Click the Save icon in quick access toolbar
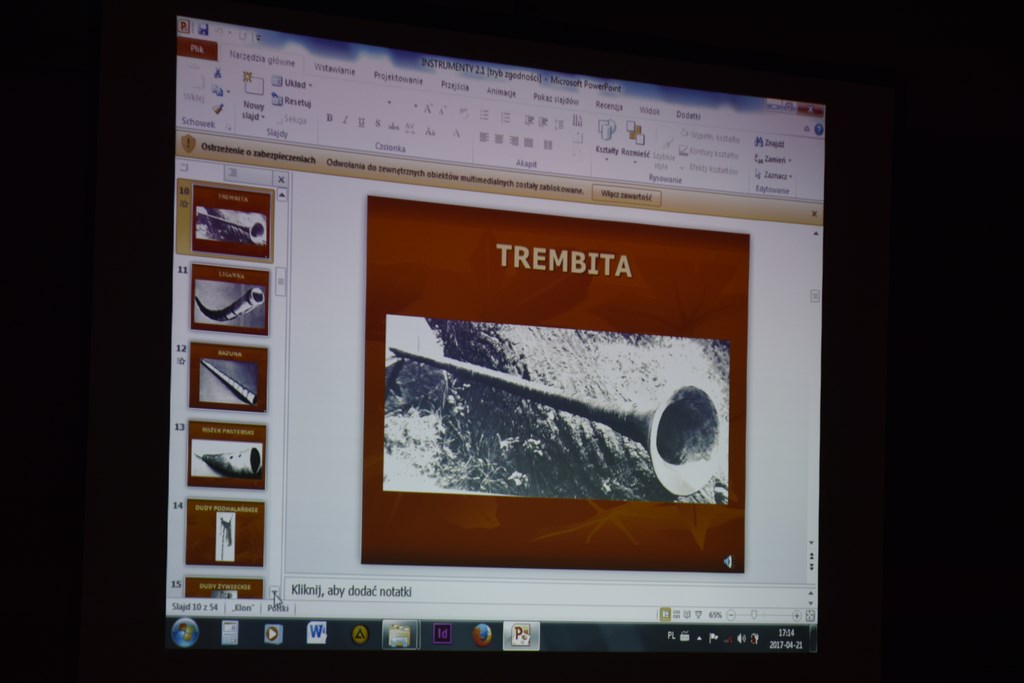 (x=203, y=30)
